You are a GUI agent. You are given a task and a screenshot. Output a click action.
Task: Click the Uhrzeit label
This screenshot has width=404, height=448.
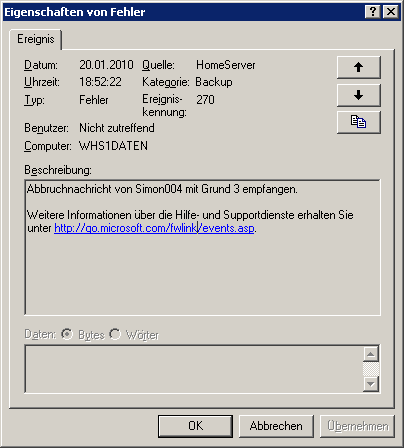click(42, 82)
